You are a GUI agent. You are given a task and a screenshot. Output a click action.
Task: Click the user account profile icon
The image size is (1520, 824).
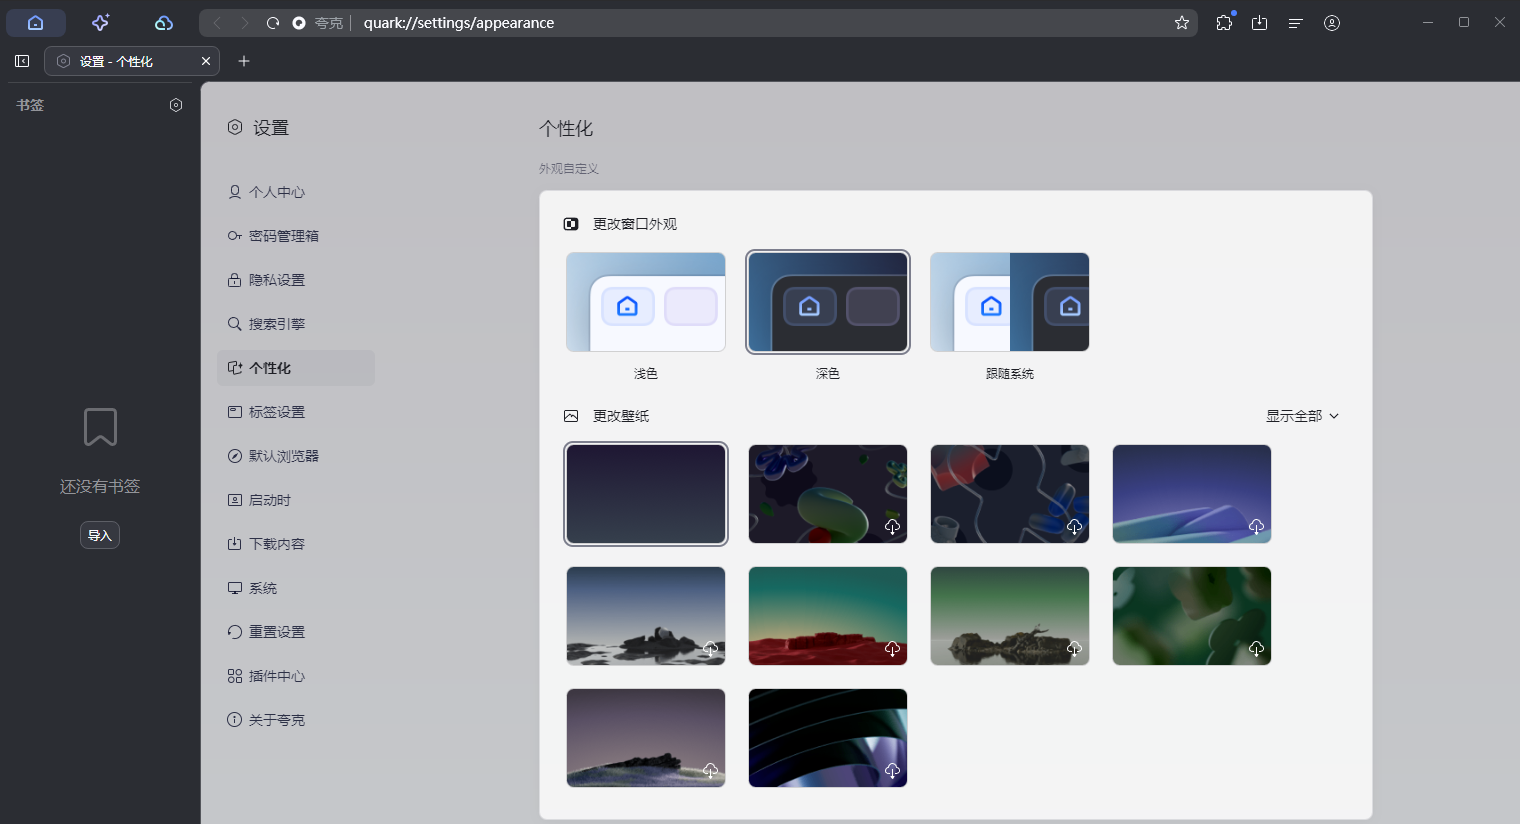[x=1331, y=23]
